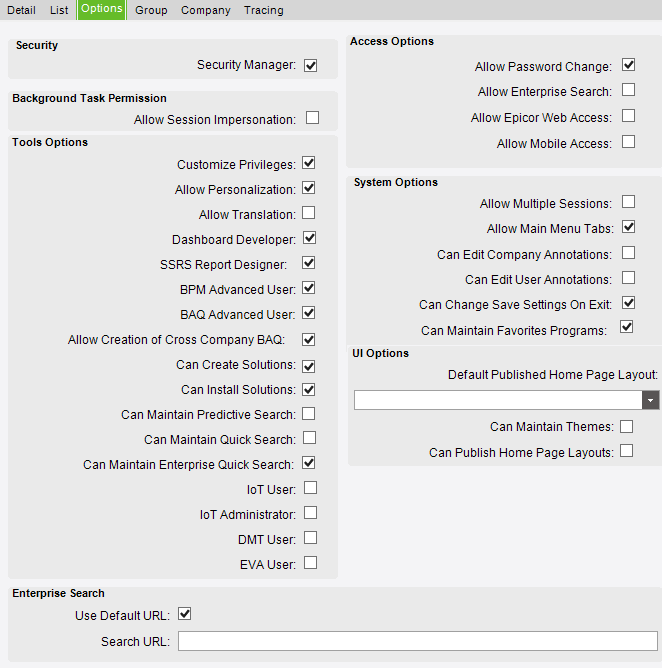The width and height of the screenshot is (662, 668).
Task: Enable Can Publish Home Page Layouts
Action: point(626,451)
